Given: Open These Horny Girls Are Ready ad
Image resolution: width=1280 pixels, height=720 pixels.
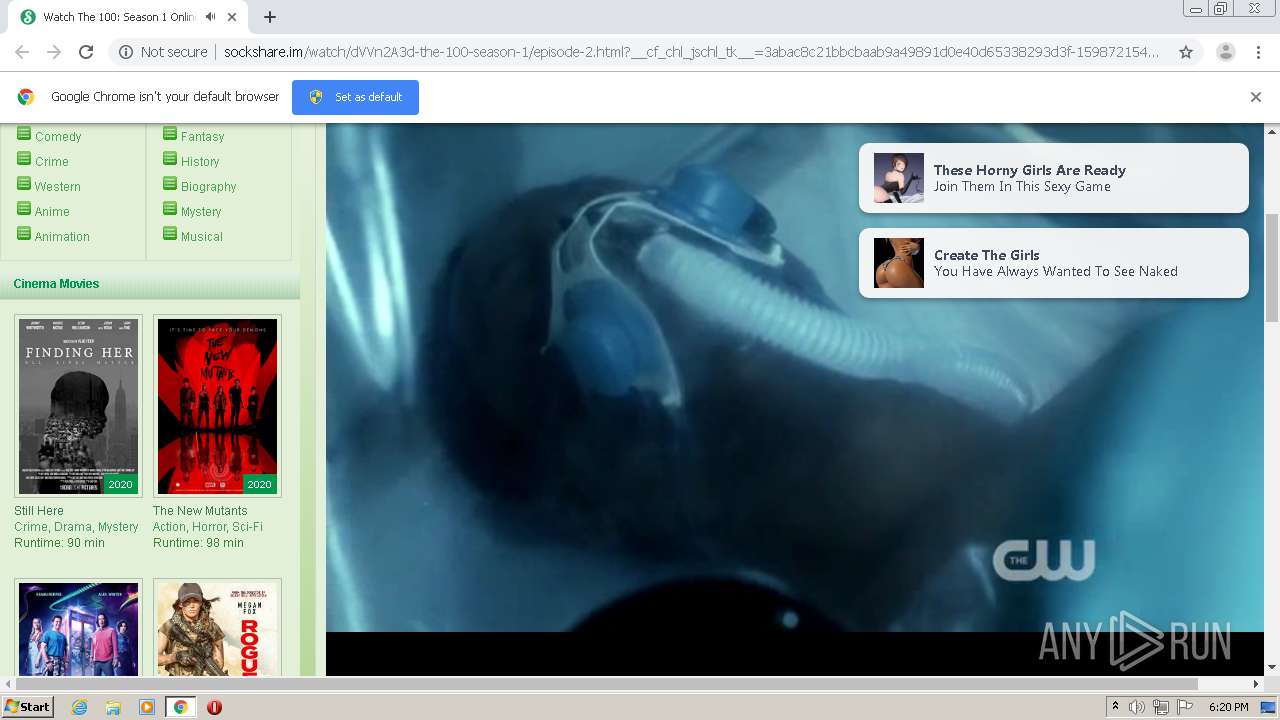Looking at the screenshot, I should click(1053, 178).
